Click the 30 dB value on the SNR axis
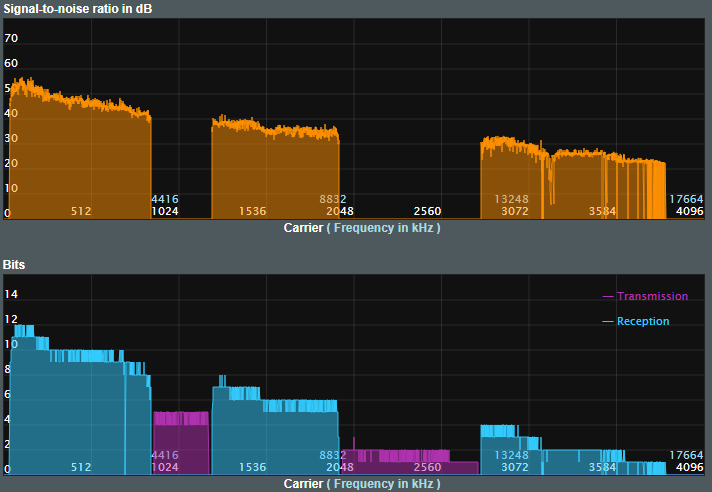Viewport: 712px width, 492px height. pyautogui.click(x=12, y=138)
